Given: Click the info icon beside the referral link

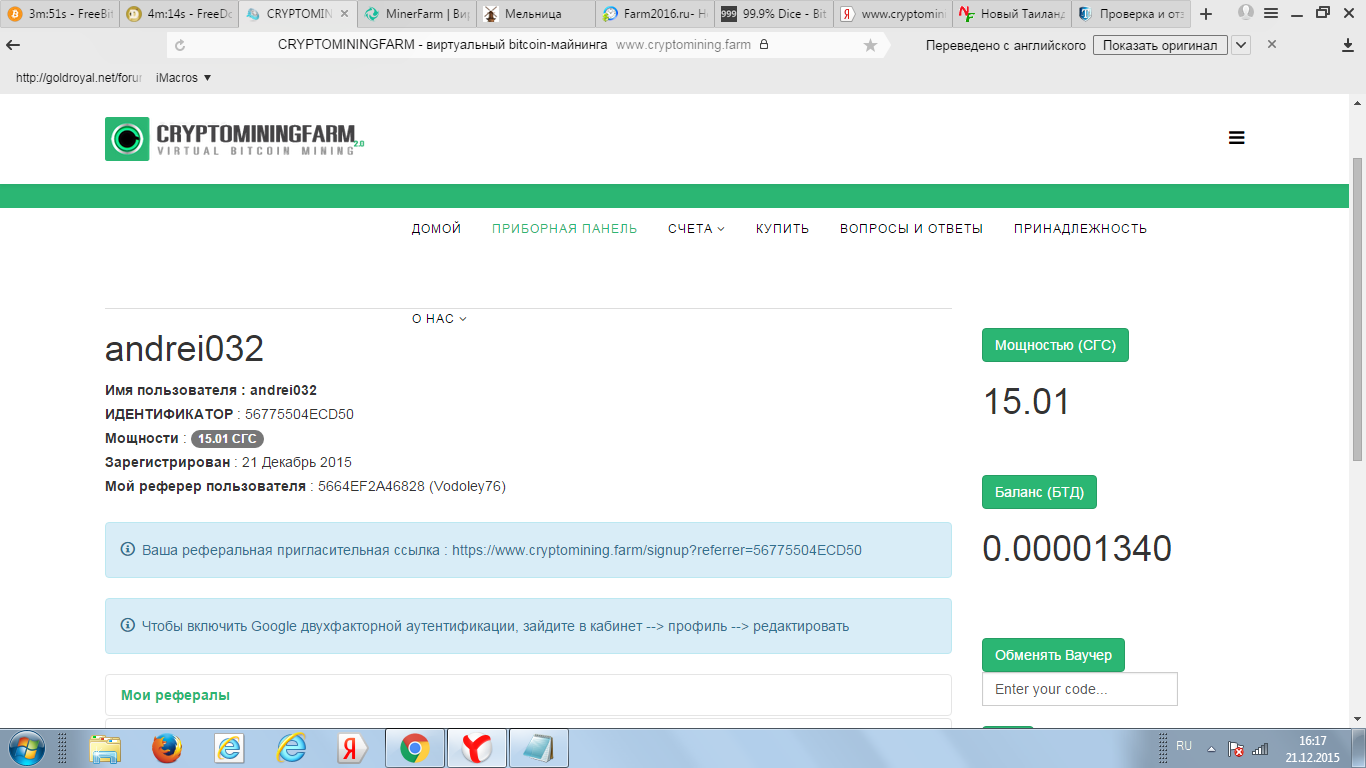Looking at the screenshot, I should point(128,549).
